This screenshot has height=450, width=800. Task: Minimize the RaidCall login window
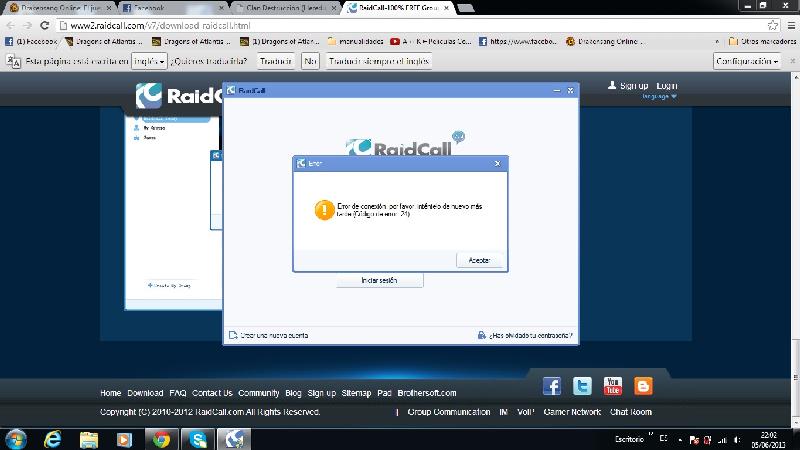[557, 90]
